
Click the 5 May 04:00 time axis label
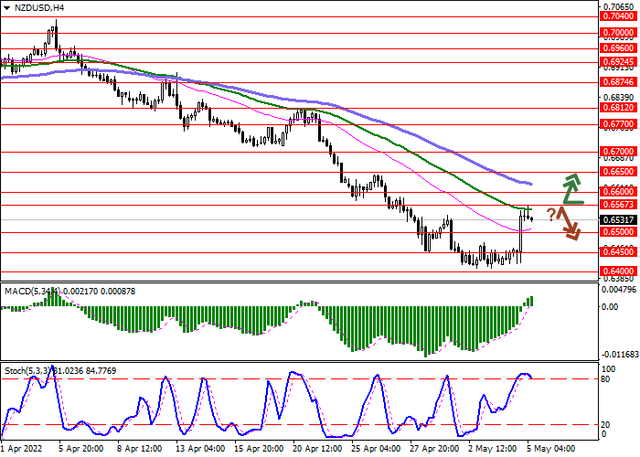click(551, 448)
